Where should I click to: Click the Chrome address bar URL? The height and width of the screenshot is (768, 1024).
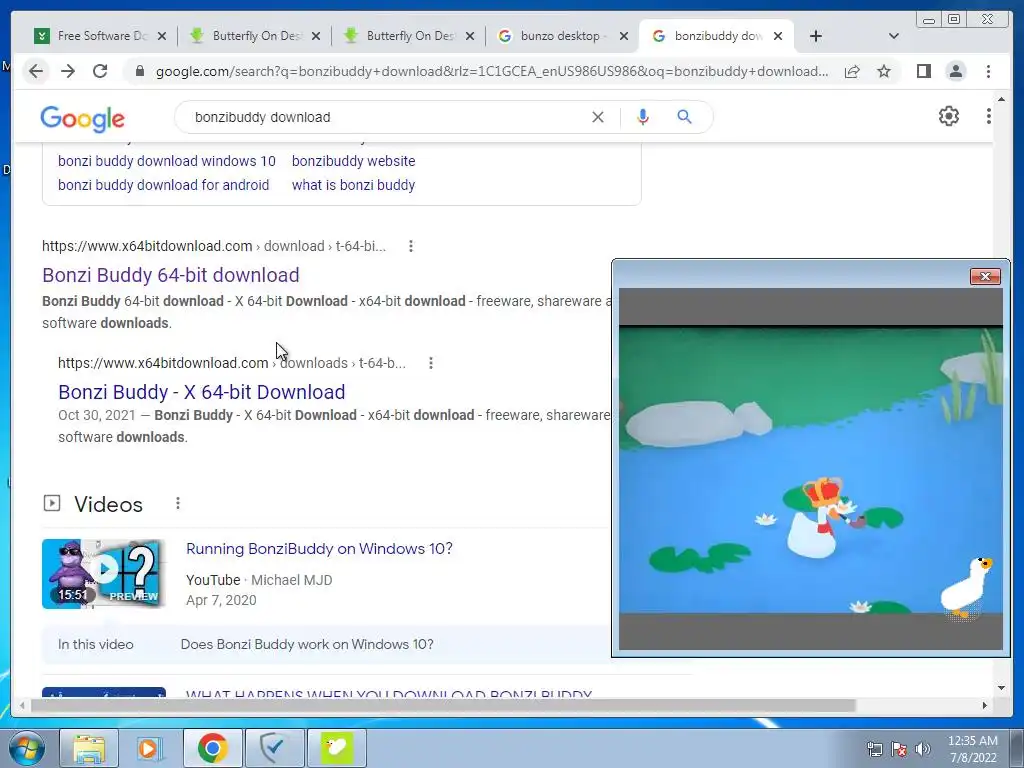(x=491, y=71)
